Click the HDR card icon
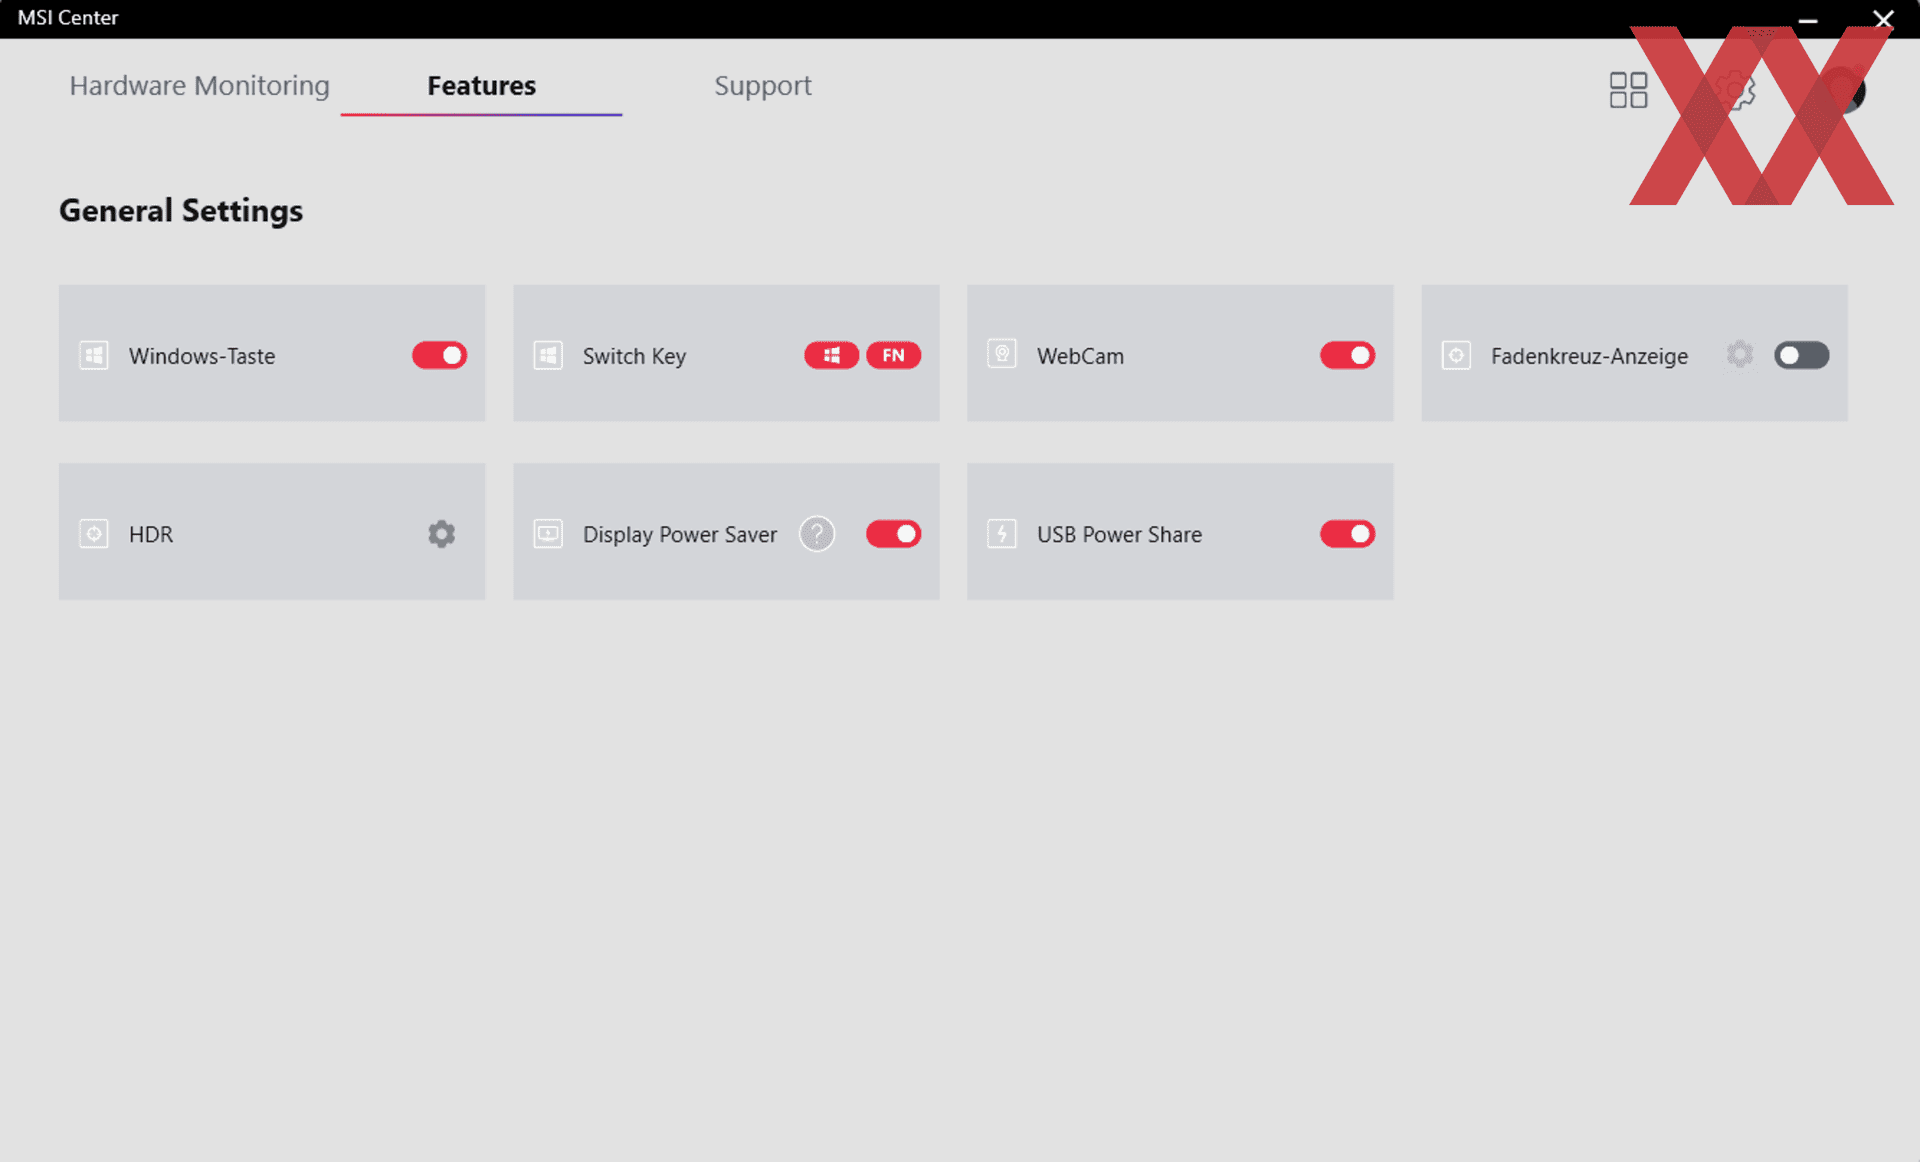Screen dimensions: 1920x1162 (94, 534)
